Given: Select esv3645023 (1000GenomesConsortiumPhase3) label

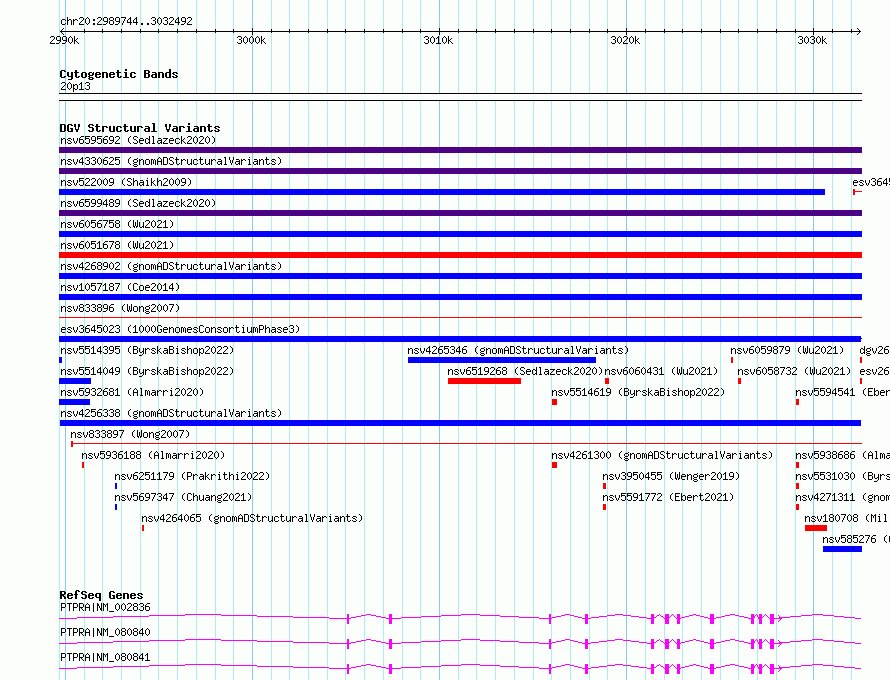Looking at the screenshot, I should pos(180,329).
